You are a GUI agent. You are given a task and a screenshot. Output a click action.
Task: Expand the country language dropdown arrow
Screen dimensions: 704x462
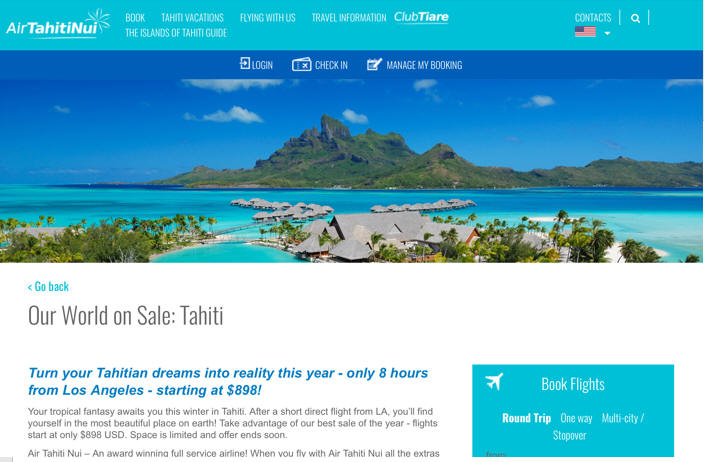coord(607,33)
